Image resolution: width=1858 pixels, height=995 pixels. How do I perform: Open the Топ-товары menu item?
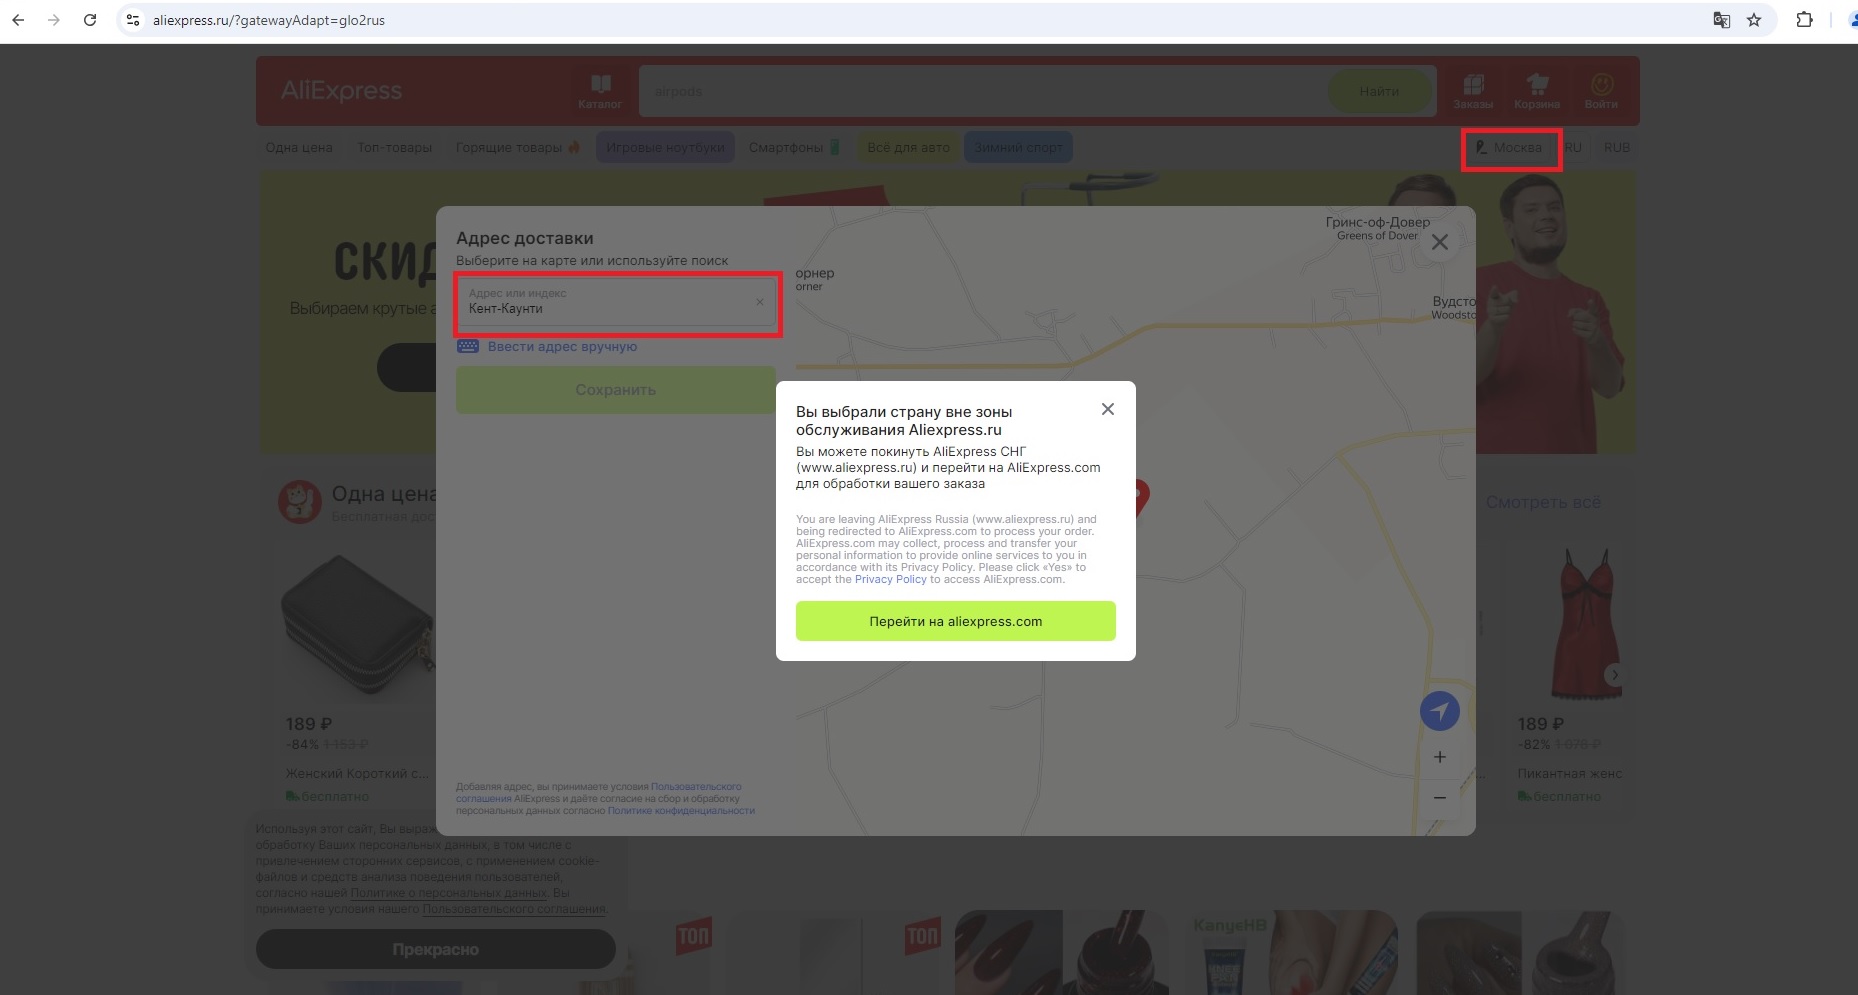coord(395,147)
